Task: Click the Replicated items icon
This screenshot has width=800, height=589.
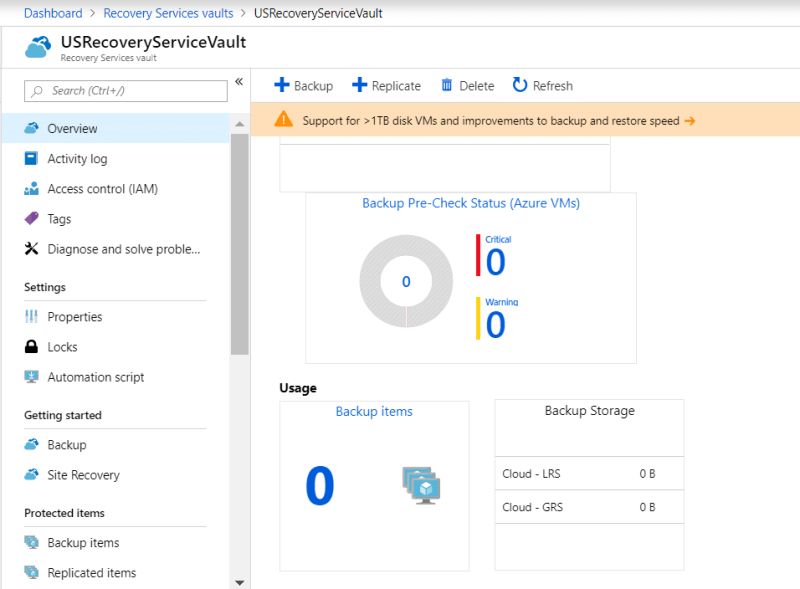Action: [32, 572]
